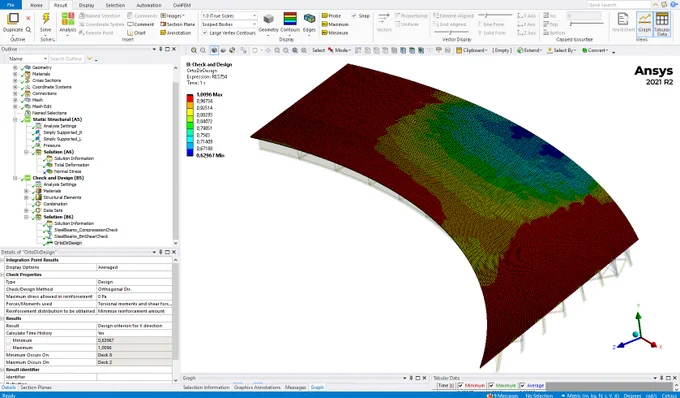Click the zoom-in magnifier in graphics toolbar
680x398 pixels.
pyautogui.click(x=193, y=50)
